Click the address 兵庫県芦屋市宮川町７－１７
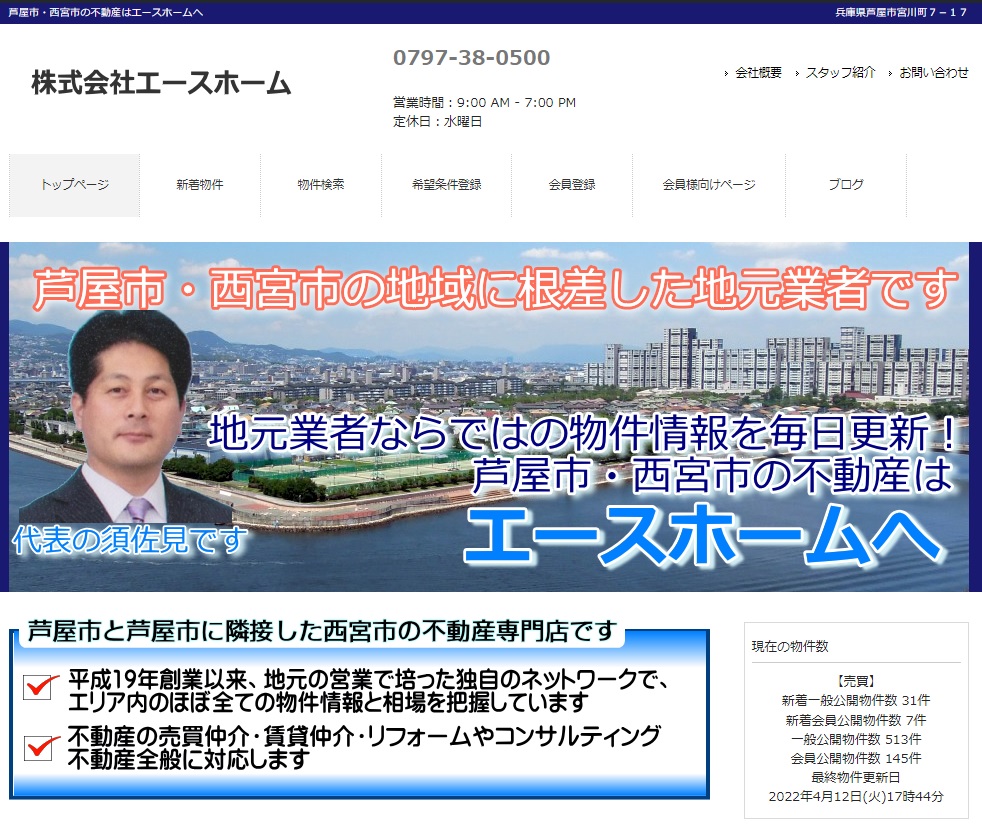The image size is (982, 825). 901,13
